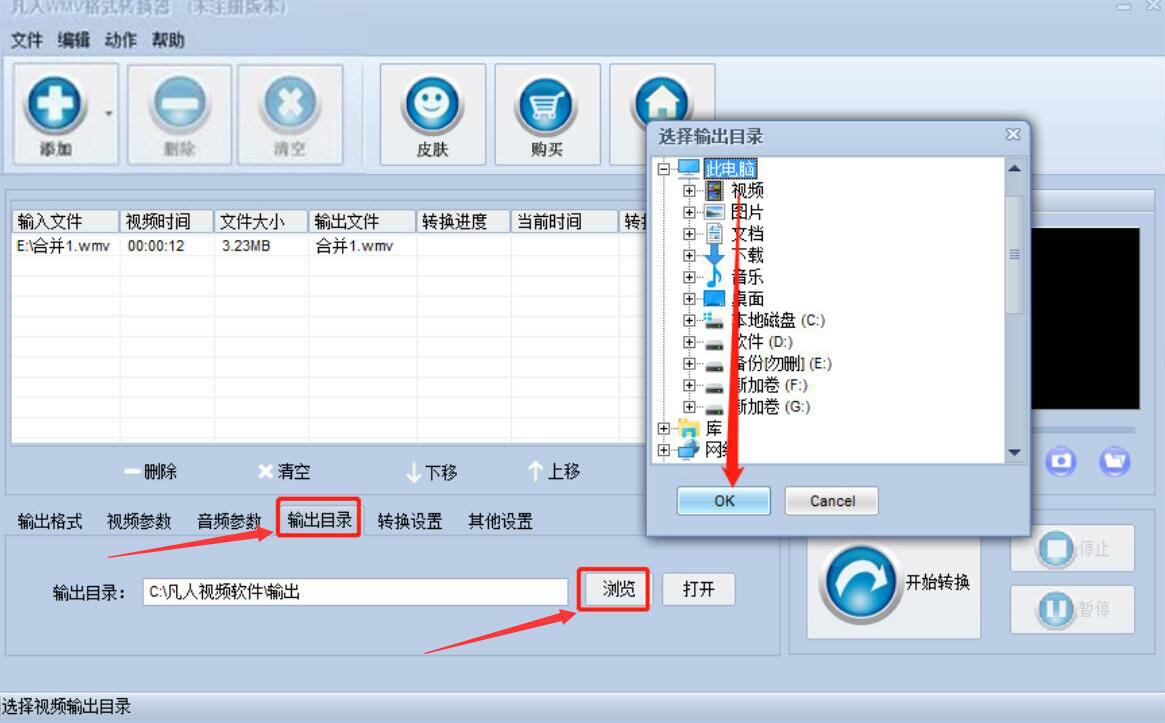The height and width of the screenshot is (723, 1165).
Task: Click the snapshot camera icon under preview
Action: [x=1061, y=461]
